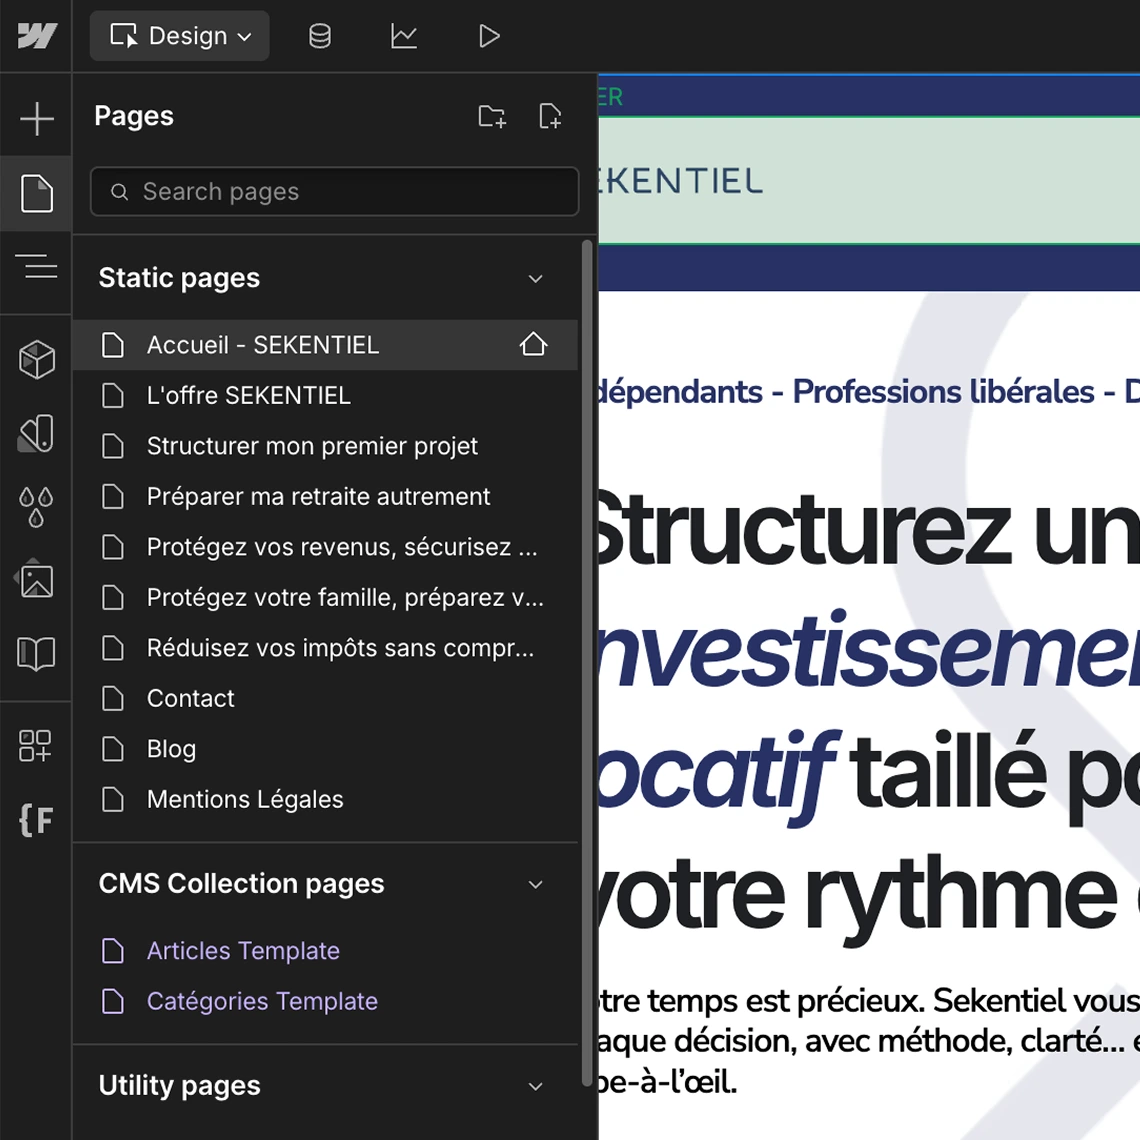The width and height of the screenshot is (1140, 1140).
Task: Open the Add elements plus panel
Action: (36, 119)
